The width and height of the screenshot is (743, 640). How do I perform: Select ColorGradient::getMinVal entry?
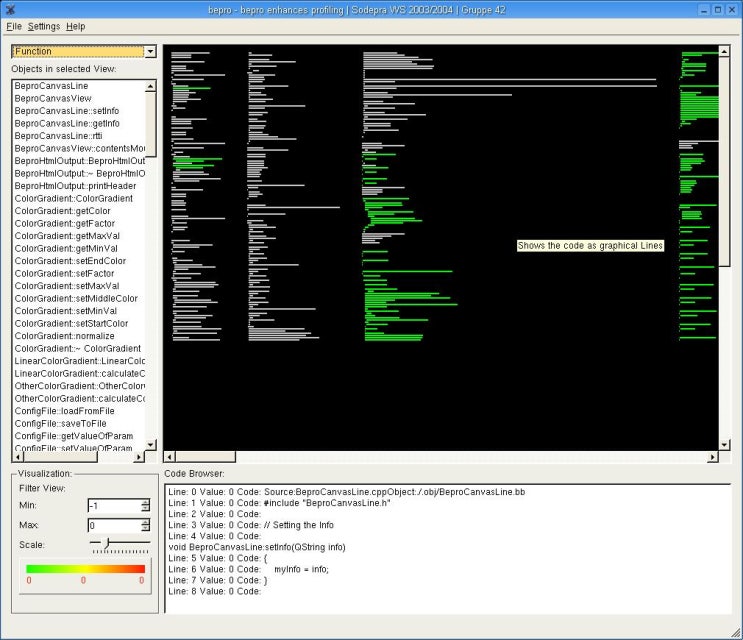[x=66, y=248]
